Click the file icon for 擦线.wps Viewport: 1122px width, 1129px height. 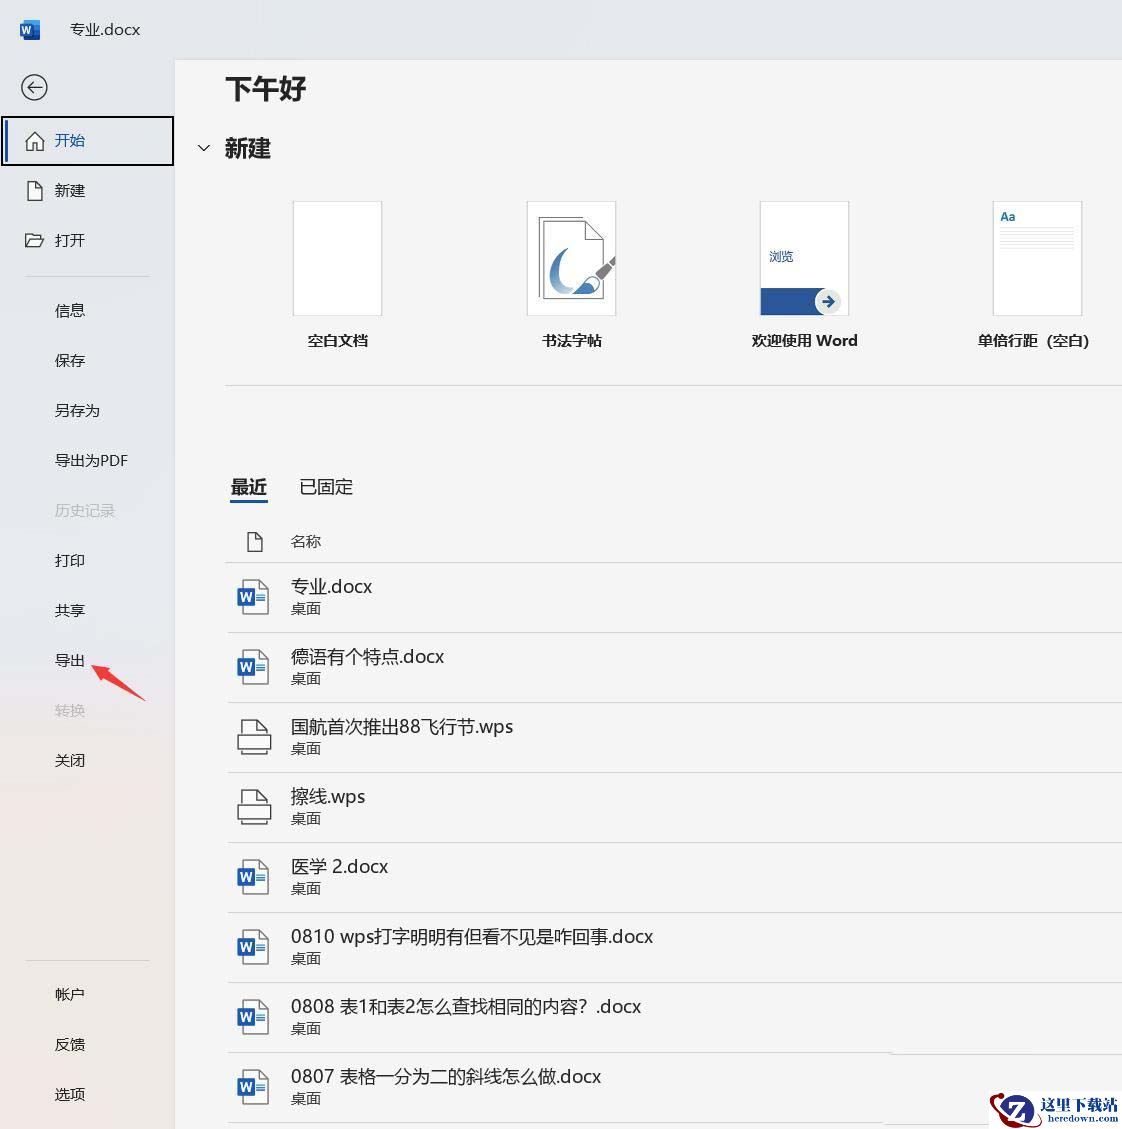(254, 806)
